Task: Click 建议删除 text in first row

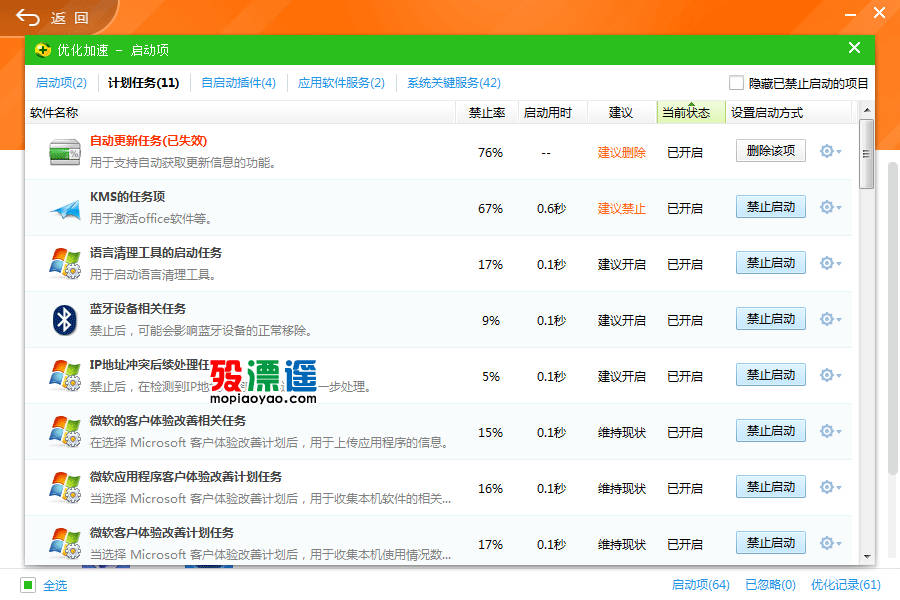Action: (x=622, y=152)
